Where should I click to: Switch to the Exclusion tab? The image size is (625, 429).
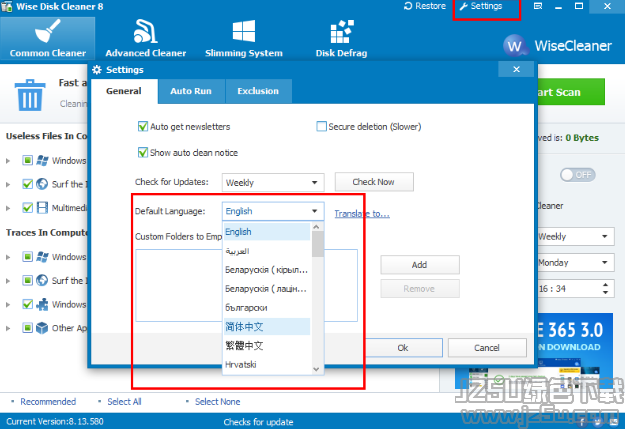coord(258,91)
